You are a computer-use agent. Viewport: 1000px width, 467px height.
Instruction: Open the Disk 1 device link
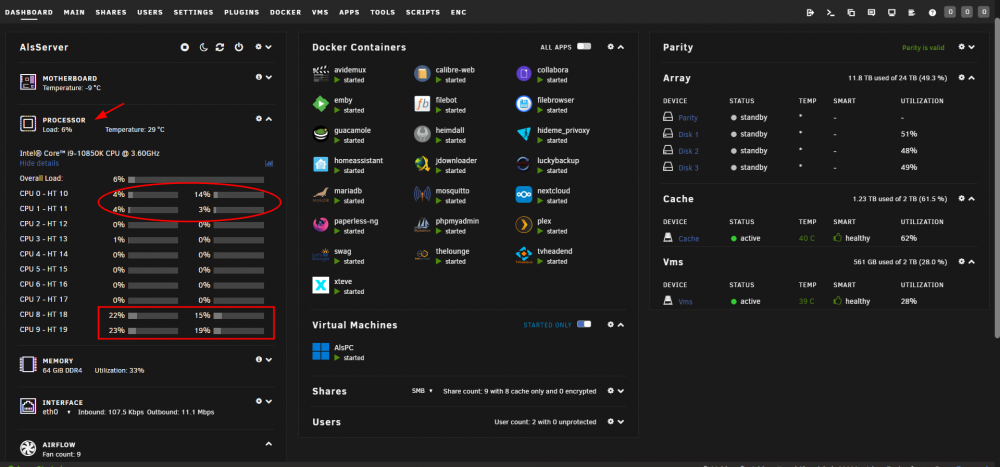pyautogui.click(x=688, y=135)
